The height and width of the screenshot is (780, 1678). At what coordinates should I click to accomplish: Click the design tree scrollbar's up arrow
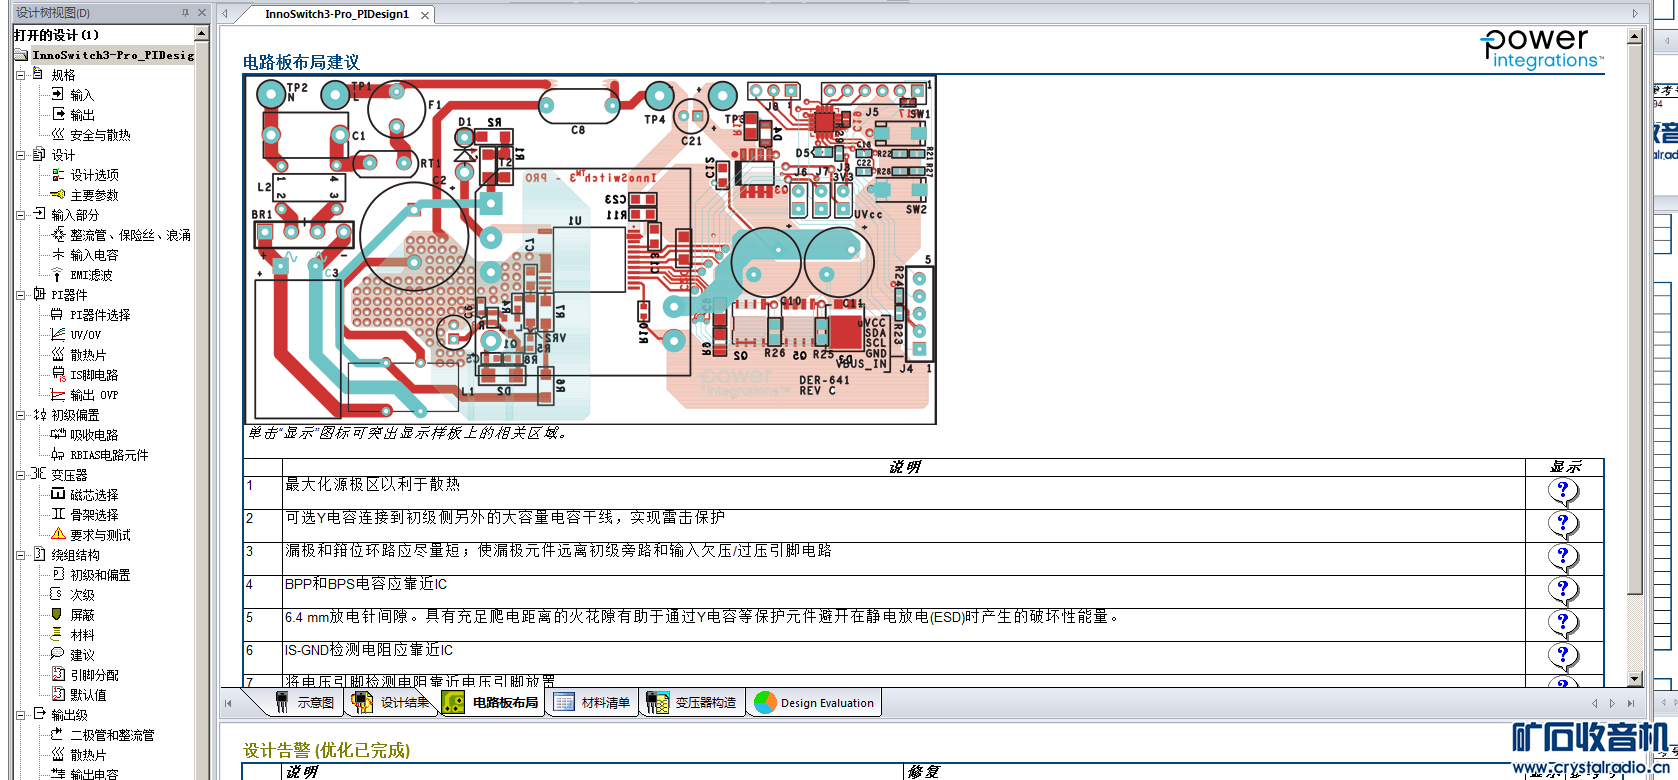tap(201, 34)
